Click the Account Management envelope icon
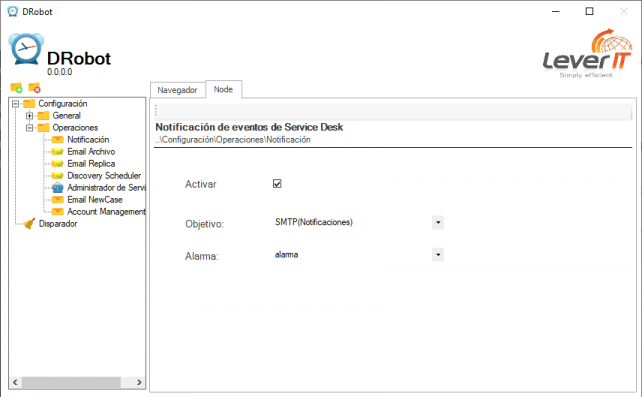Image resolution: width=642 pixels, height=397 pixels. pos(58,212)
